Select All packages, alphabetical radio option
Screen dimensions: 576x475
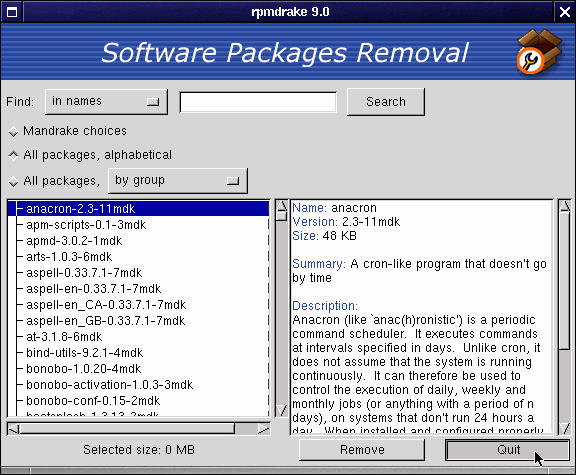point(90,155)
